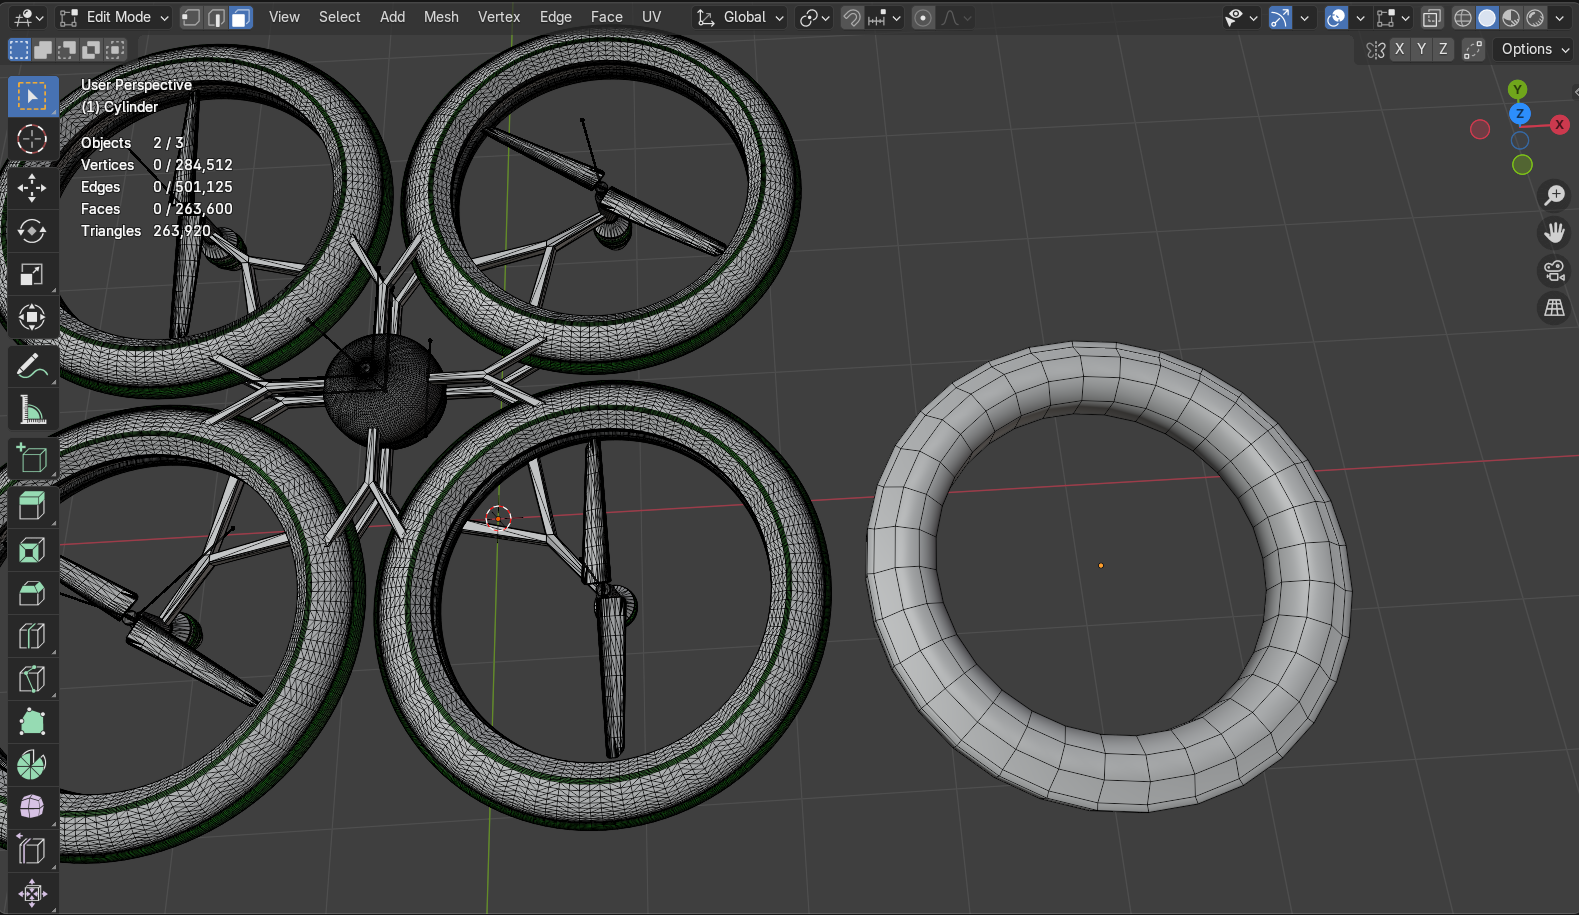Switch to wireframe viewport shading
Screen dimensions: 1579x915
pos(1463,18)
